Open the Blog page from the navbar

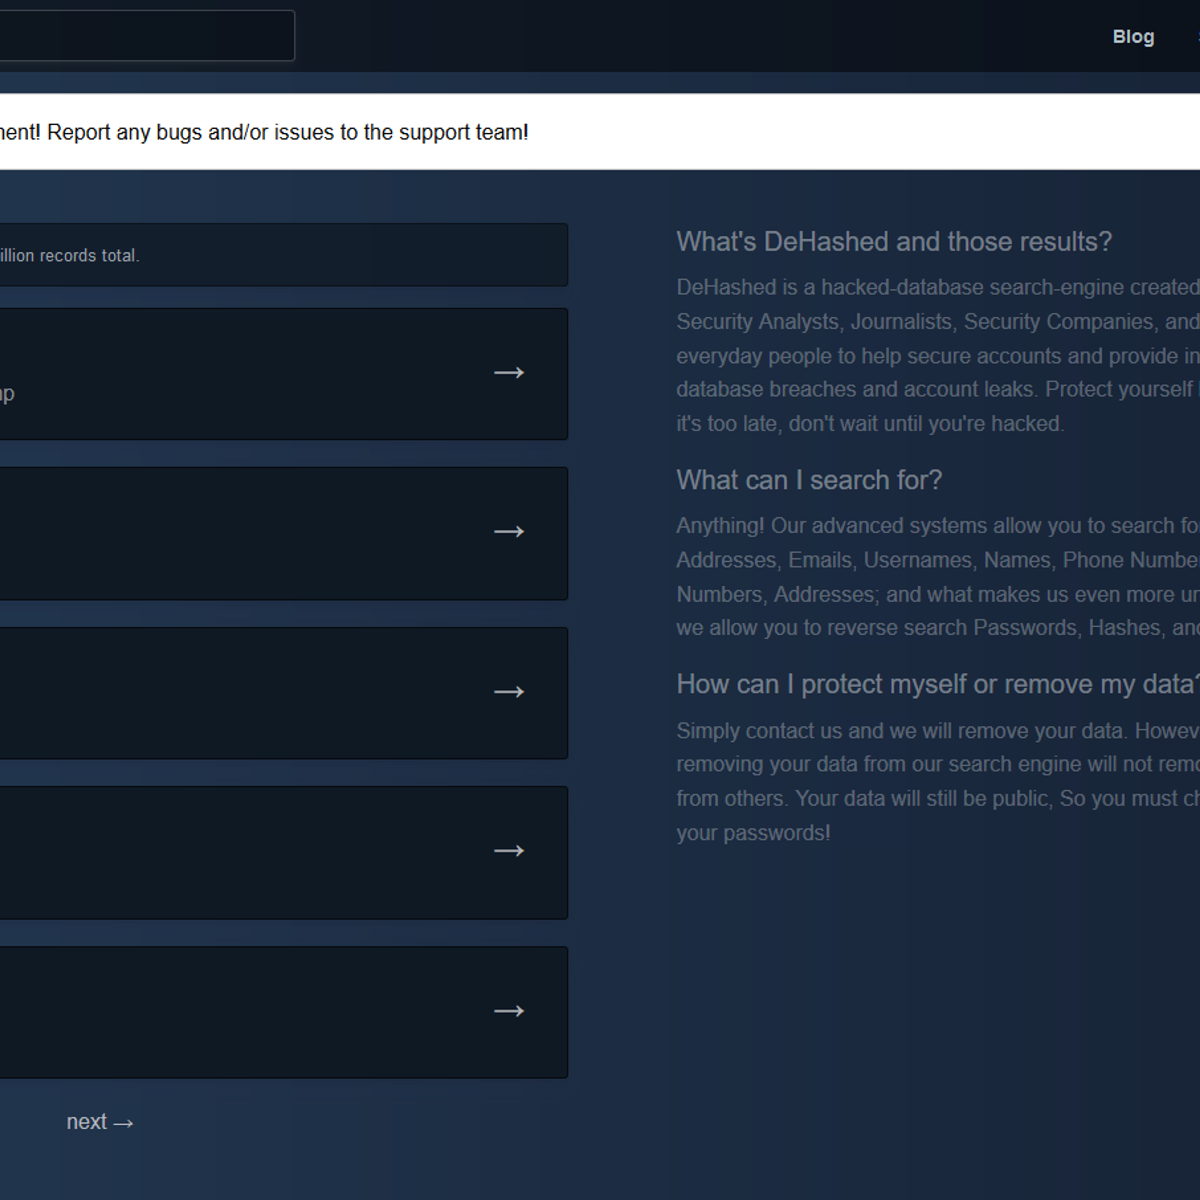pyautogui.click(x=1133, y=37)
